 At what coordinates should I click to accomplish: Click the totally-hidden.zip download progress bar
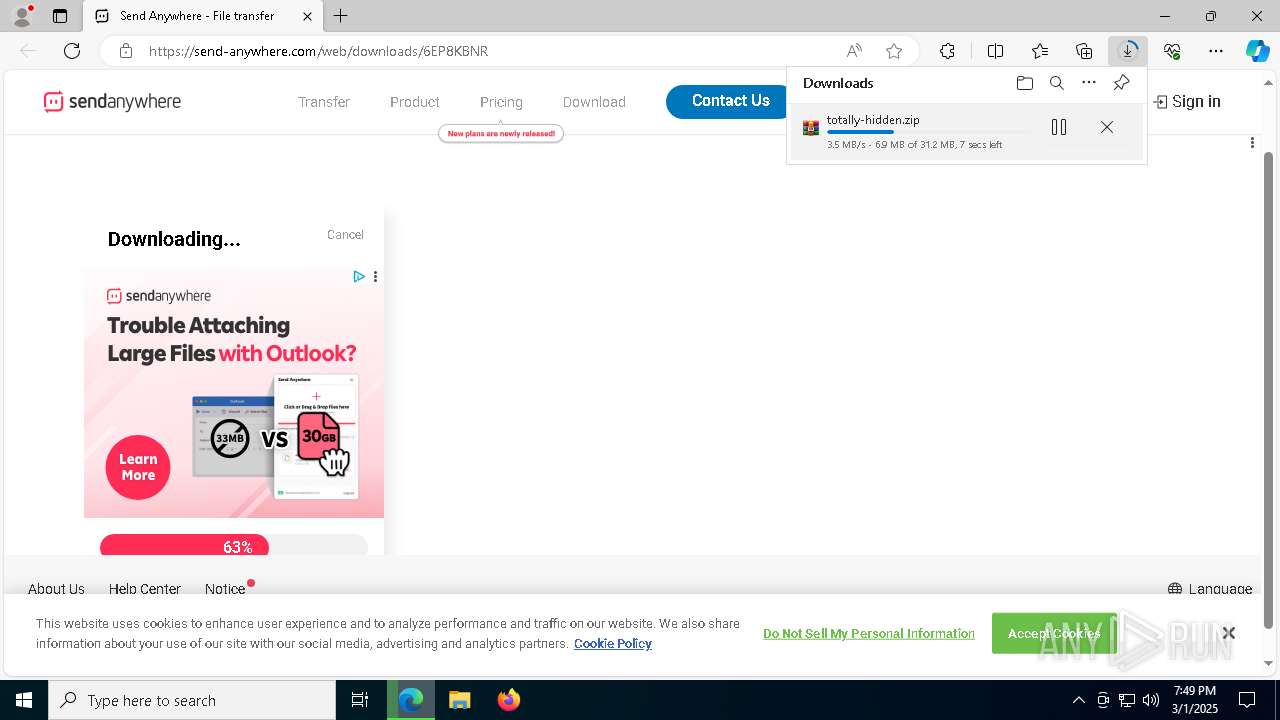929,132
